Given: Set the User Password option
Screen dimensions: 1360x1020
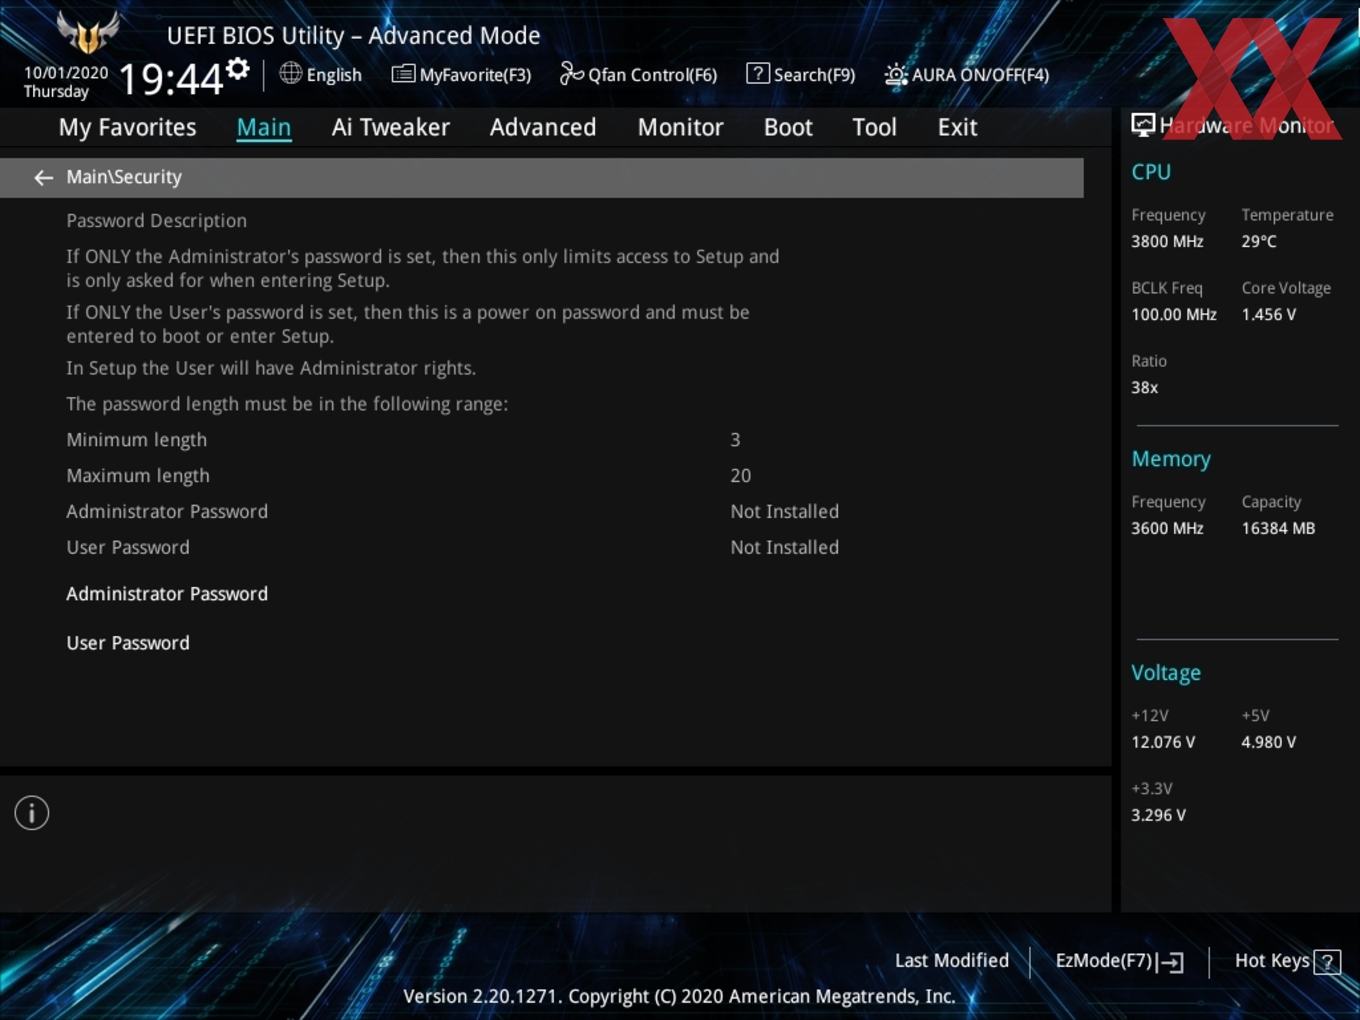Looking at the screenshot, I should click(128, 643).
